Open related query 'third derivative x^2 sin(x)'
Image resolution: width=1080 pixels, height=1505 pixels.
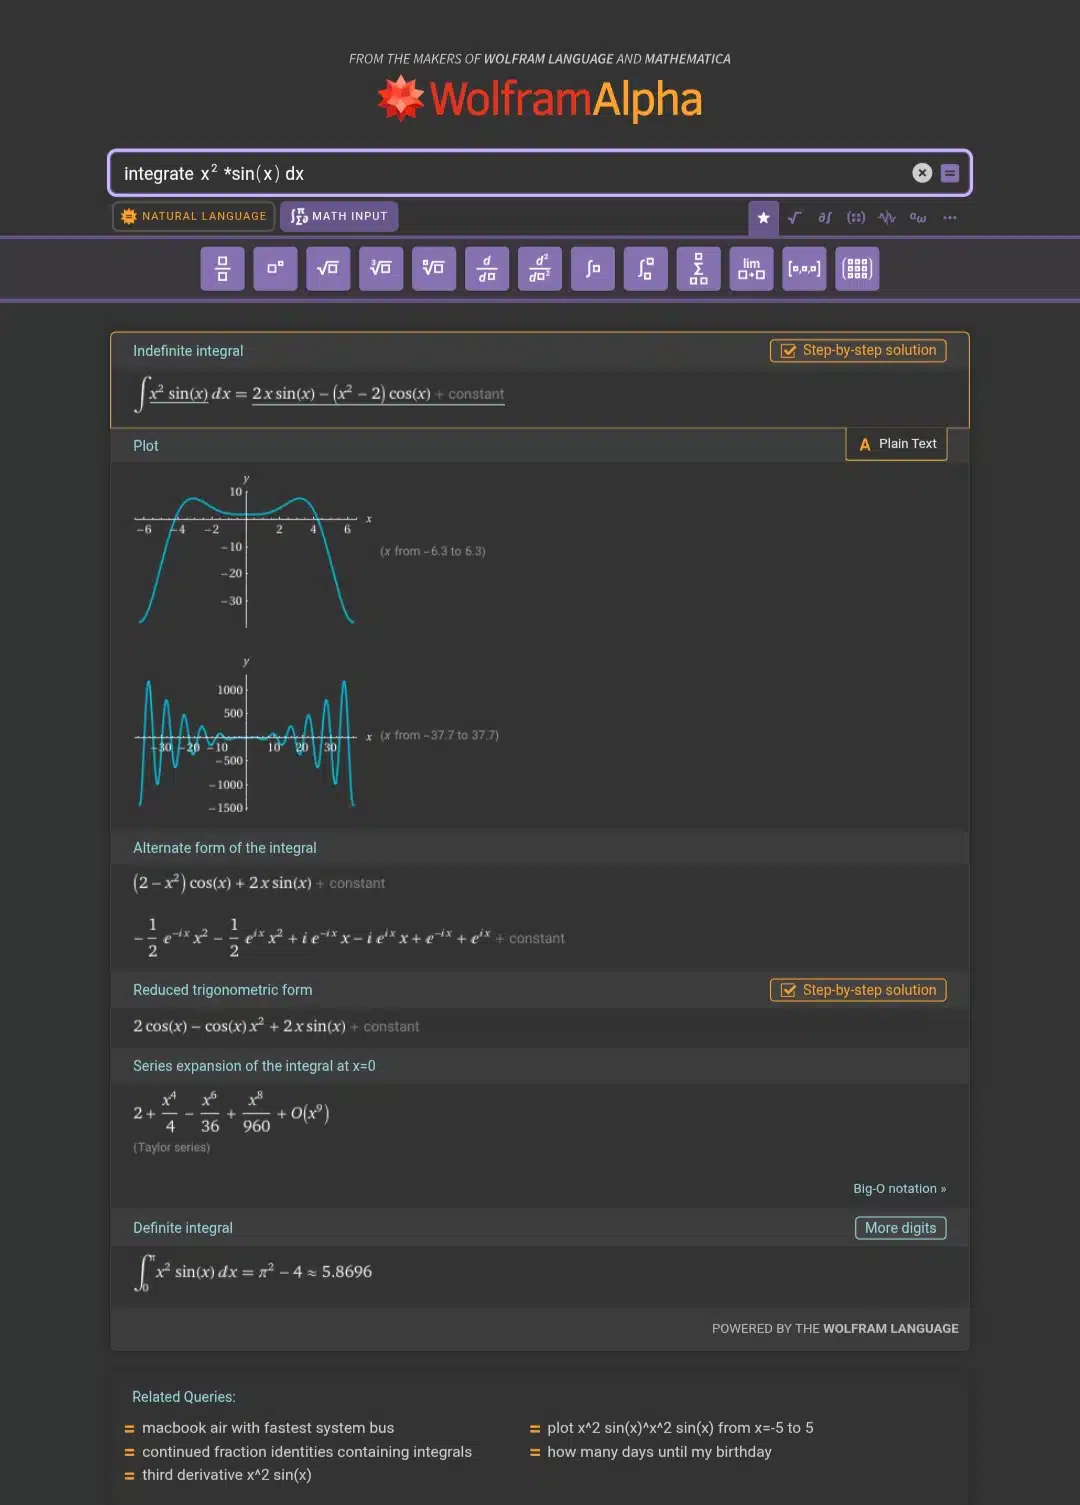(227, 1475)
